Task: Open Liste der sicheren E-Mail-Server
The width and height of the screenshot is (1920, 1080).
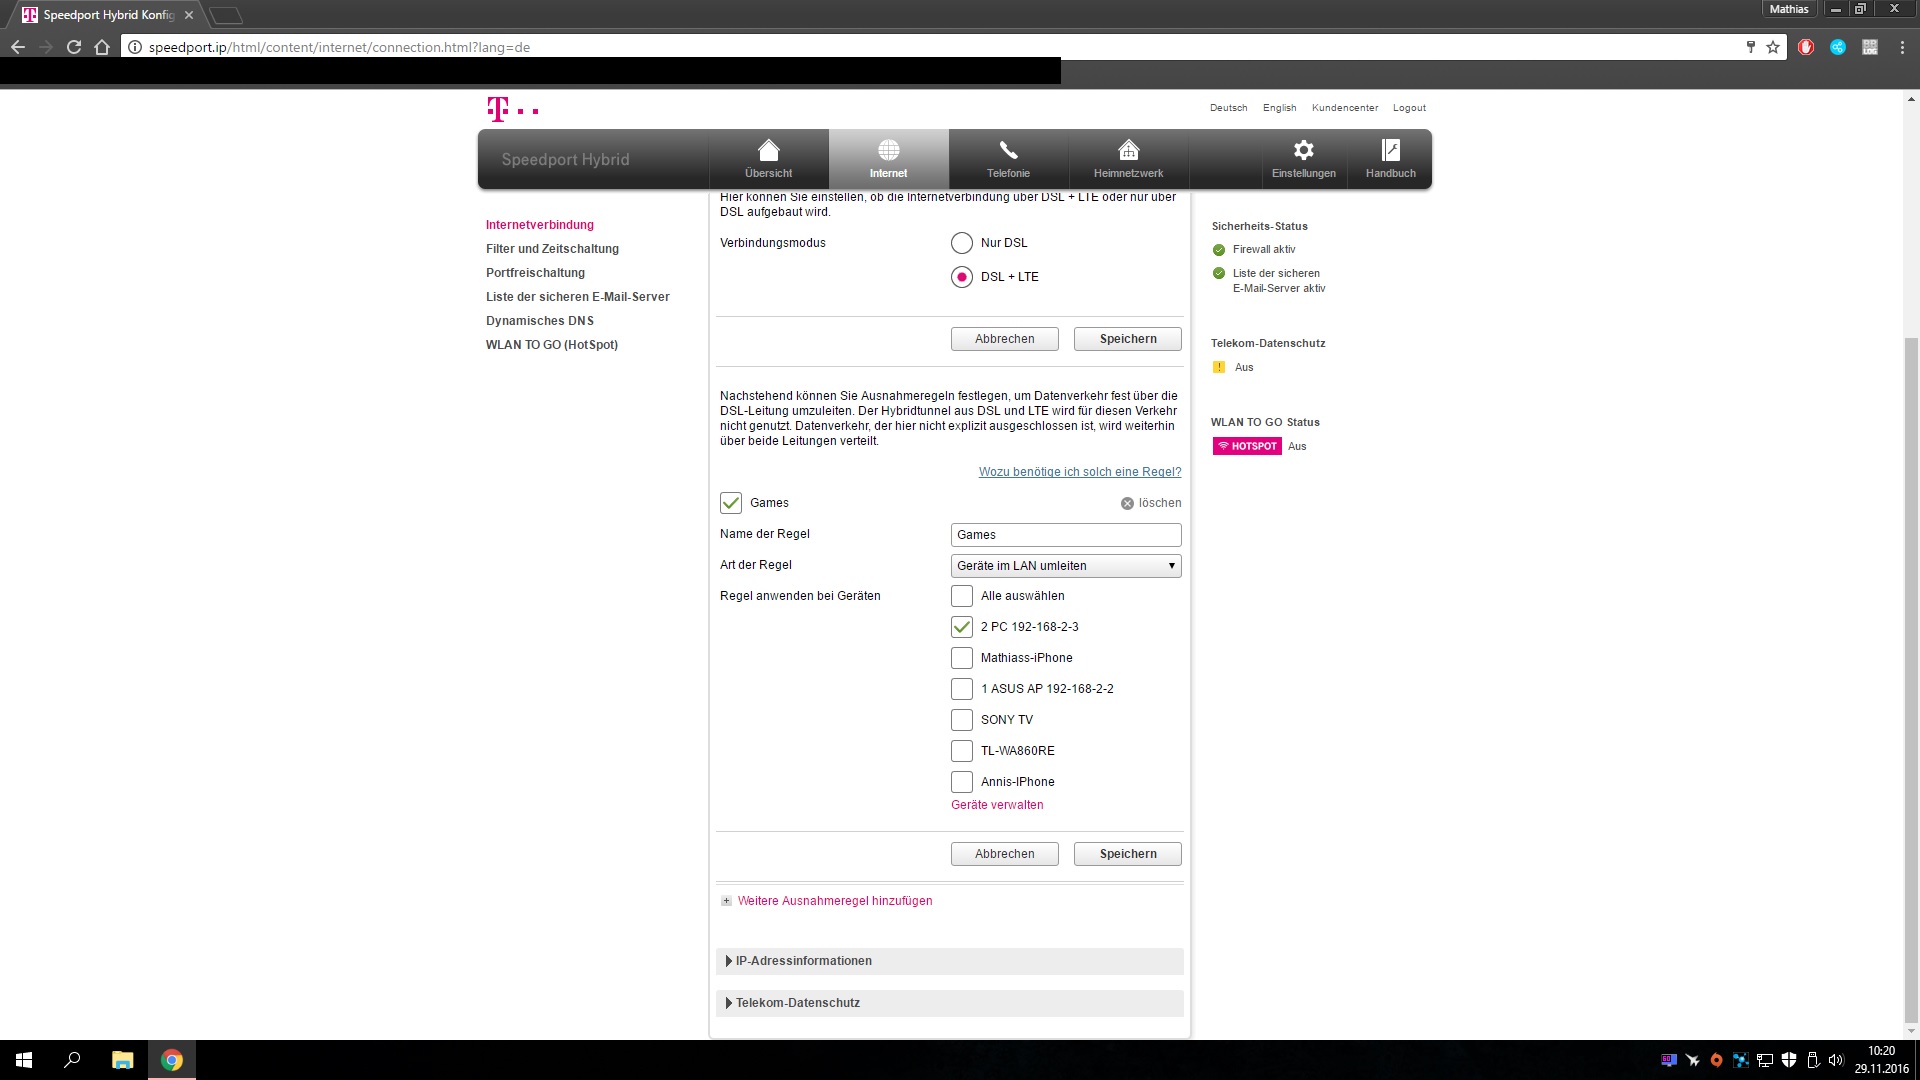Action: point(578,297)
